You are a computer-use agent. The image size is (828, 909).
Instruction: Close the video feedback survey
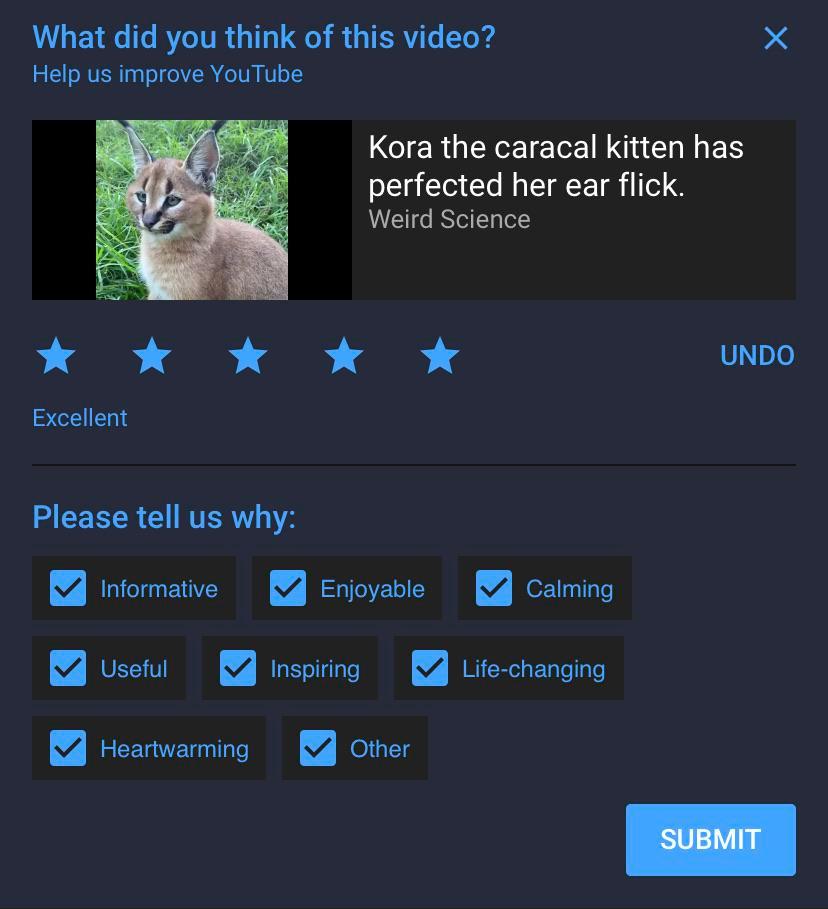pos(776,38)
